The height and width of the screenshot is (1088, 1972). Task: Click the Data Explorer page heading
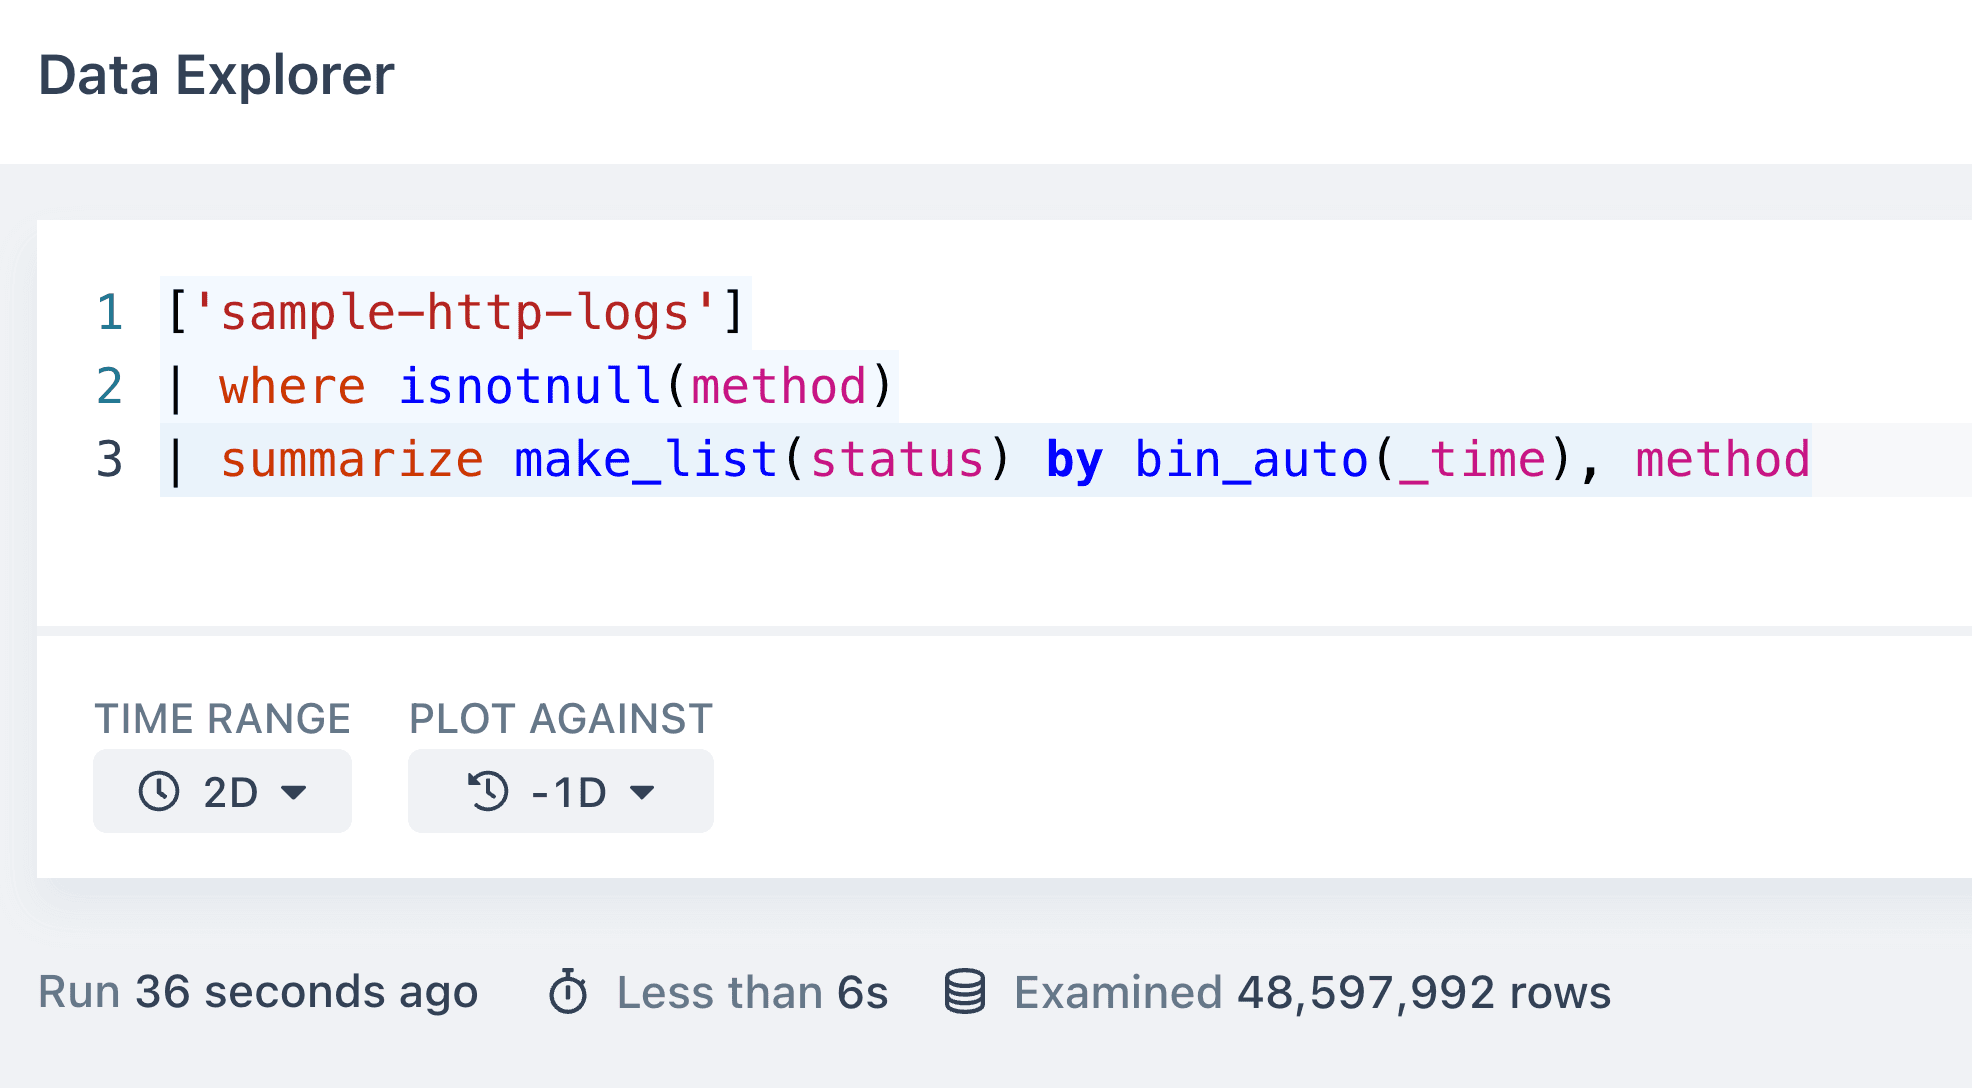click(216, 75)
